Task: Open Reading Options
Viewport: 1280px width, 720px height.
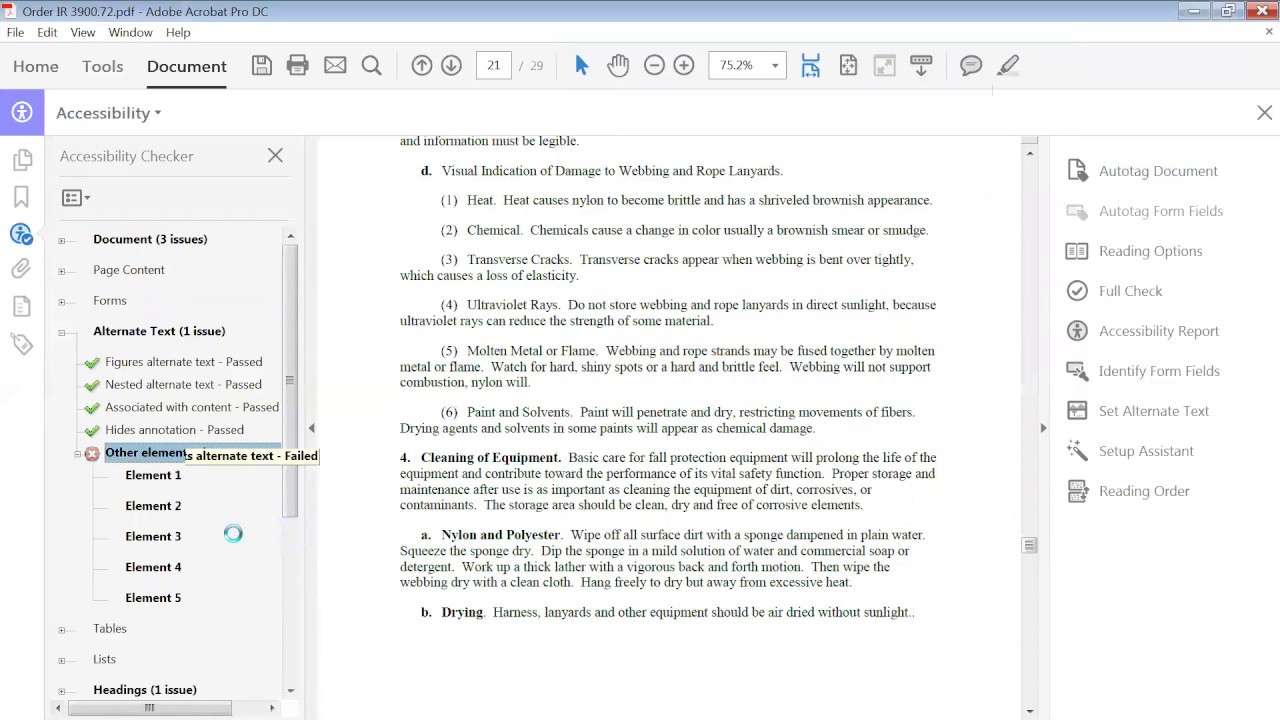Action: click(1134, 251)
